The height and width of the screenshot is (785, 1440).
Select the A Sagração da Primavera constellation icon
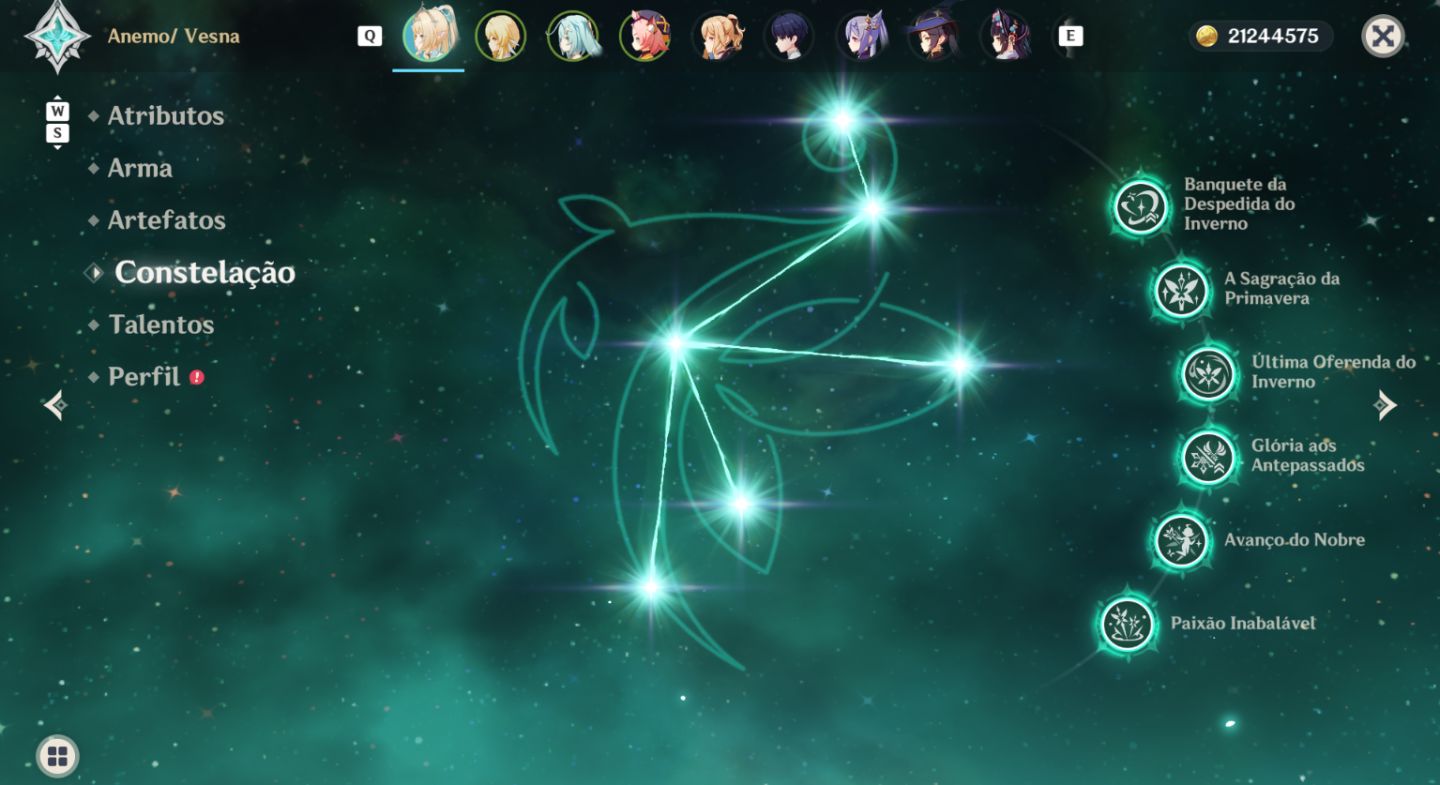coord(1180,290)
